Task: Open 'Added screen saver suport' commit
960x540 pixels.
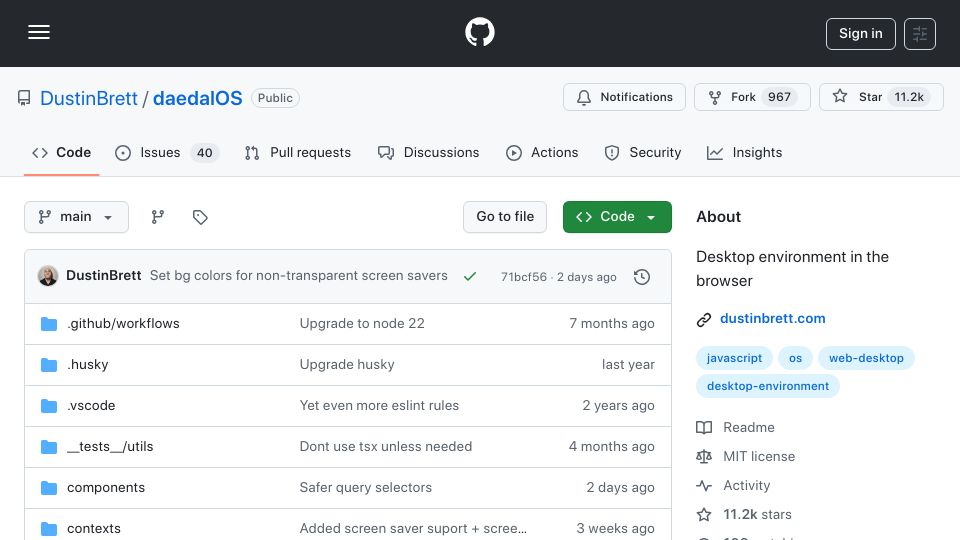Action: point(413,528)
